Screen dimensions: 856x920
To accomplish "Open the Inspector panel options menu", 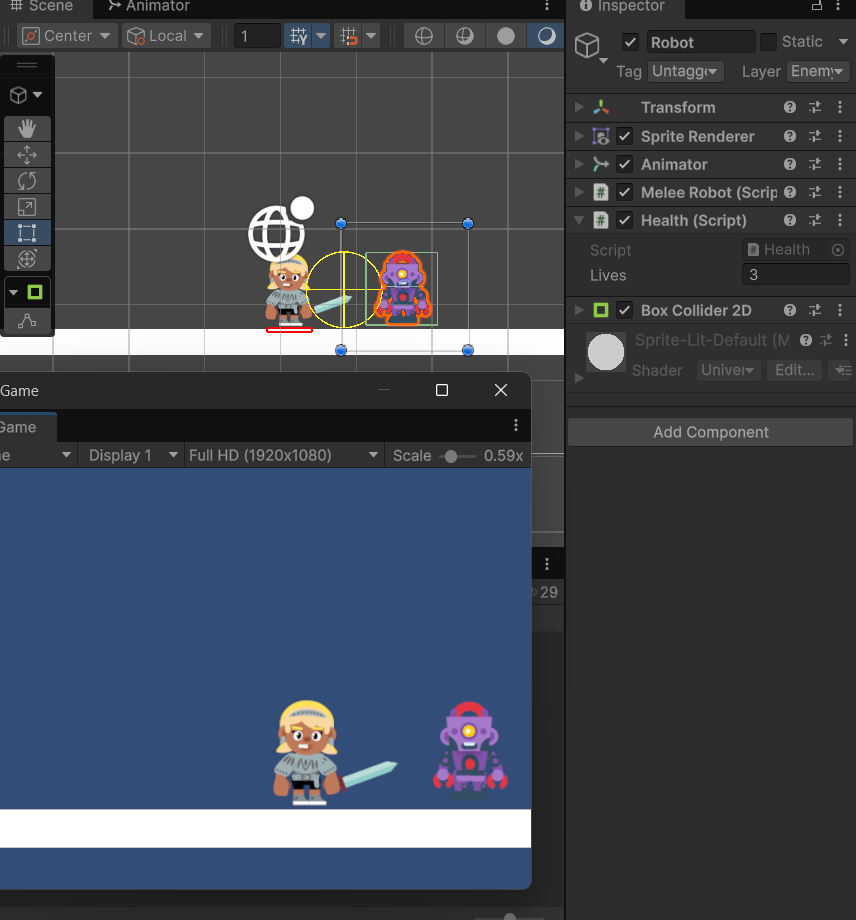I will click(x=838, y=6).
